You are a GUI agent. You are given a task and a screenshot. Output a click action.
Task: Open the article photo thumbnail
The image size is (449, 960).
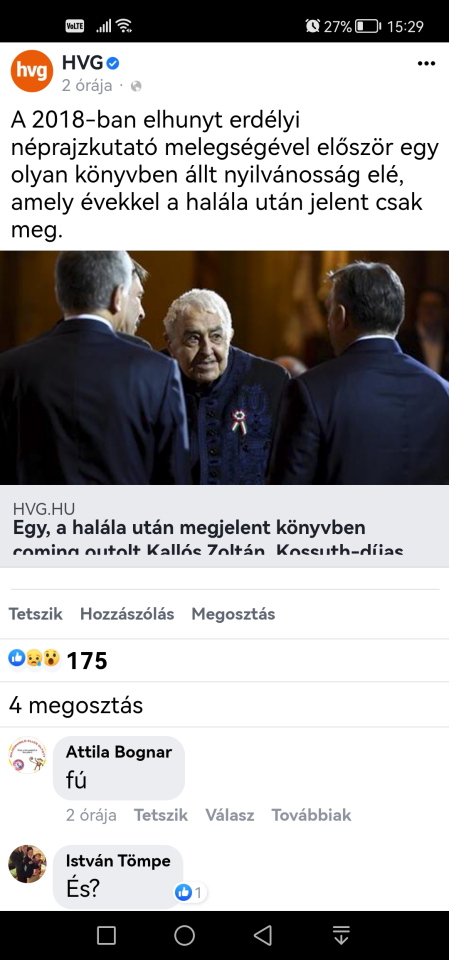tap(224, 367)
